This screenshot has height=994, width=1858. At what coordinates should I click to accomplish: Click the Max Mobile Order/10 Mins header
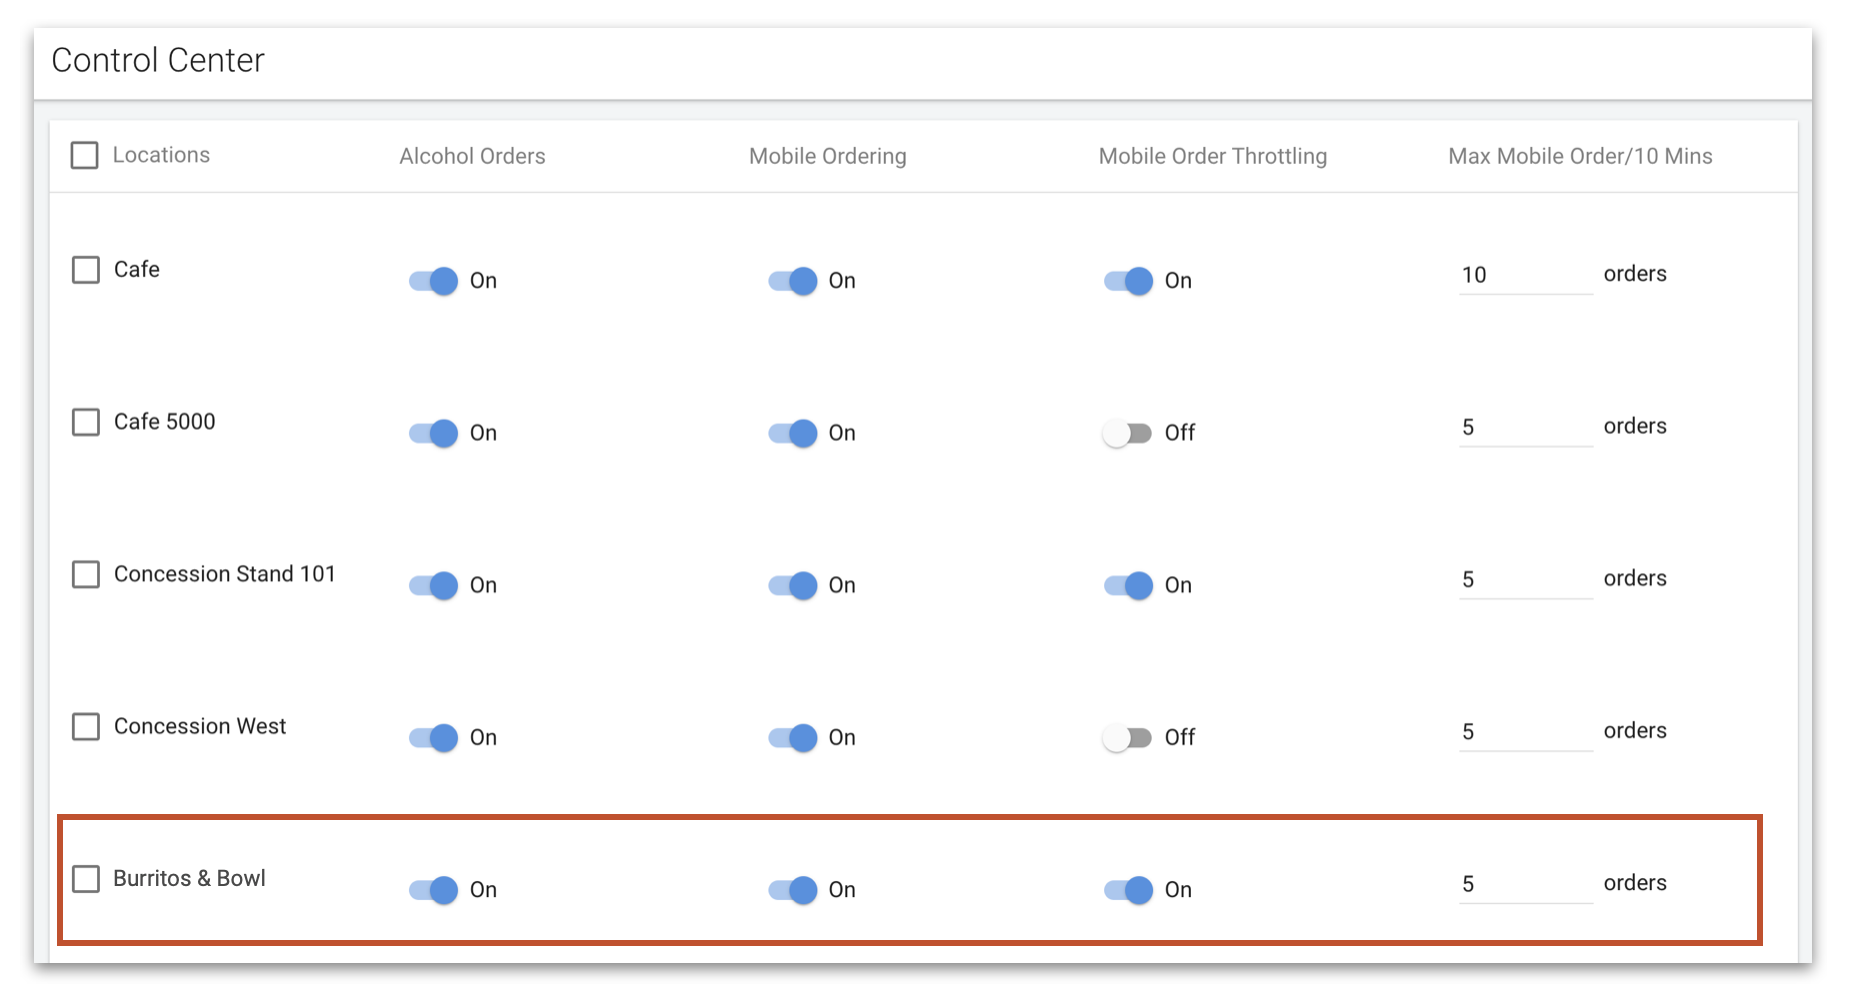(1580, 156)
